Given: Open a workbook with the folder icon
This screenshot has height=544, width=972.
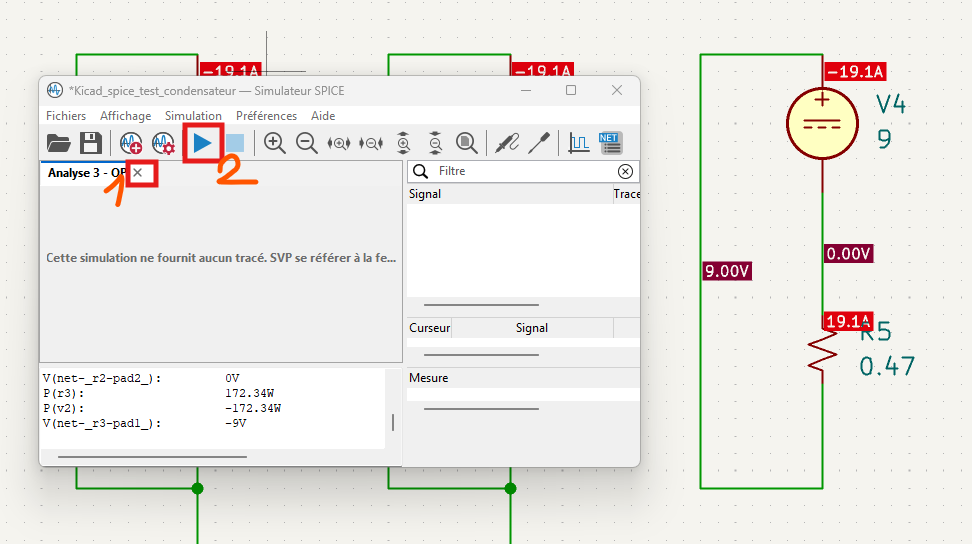Looking at the screenshot, I should click(58, 143).
